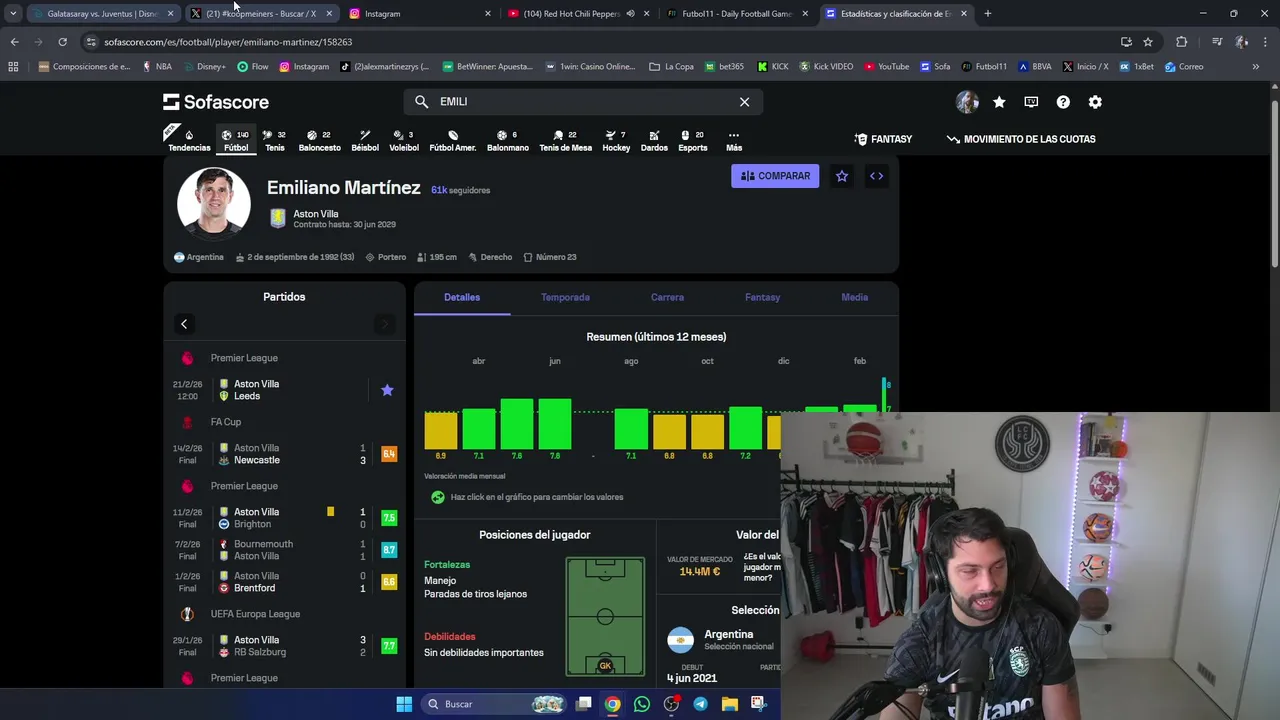
Task: Open the Fantasy link
Action: click(883, 139)
